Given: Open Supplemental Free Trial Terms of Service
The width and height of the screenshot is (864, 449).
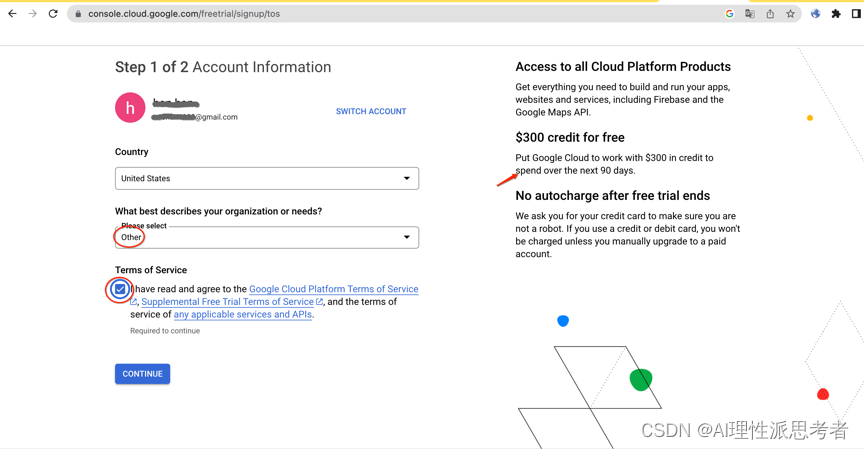Looking at the screenshot, I should click(x=227, y=302).
